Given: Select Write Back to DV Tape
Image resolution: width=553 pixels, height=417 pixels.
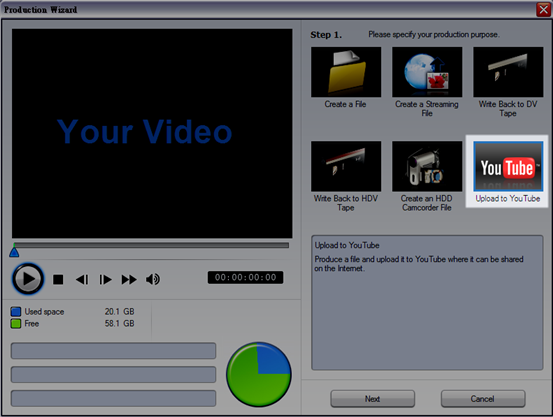Looking at the screenshot, I should coord(508,72).
